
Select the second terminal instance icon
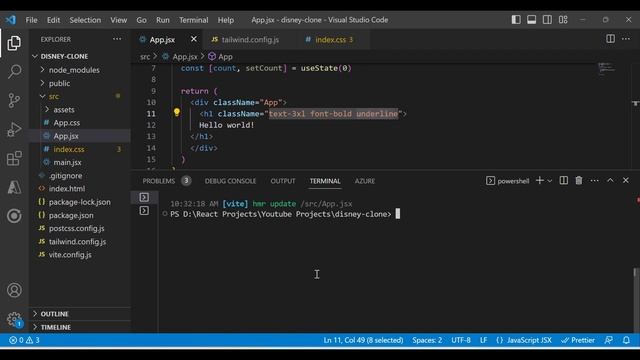click(x=144, y=211)
